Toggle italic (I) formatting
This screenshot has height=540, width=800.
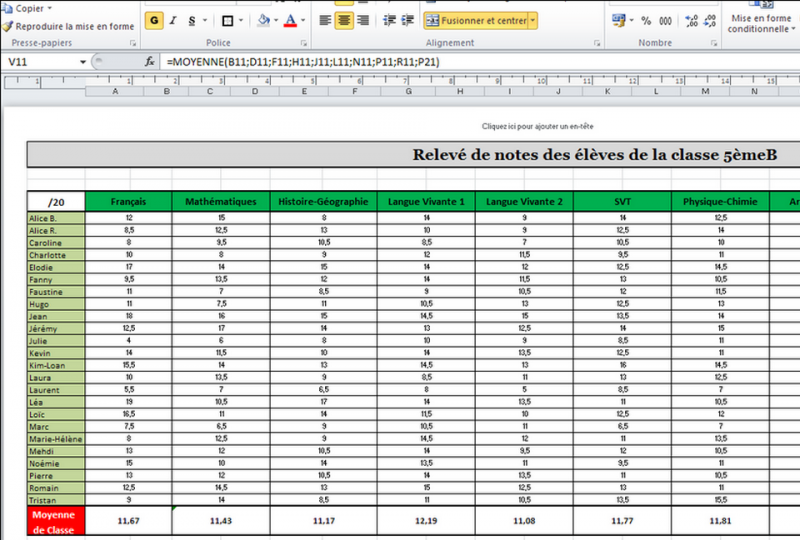[x=173, y=20]
